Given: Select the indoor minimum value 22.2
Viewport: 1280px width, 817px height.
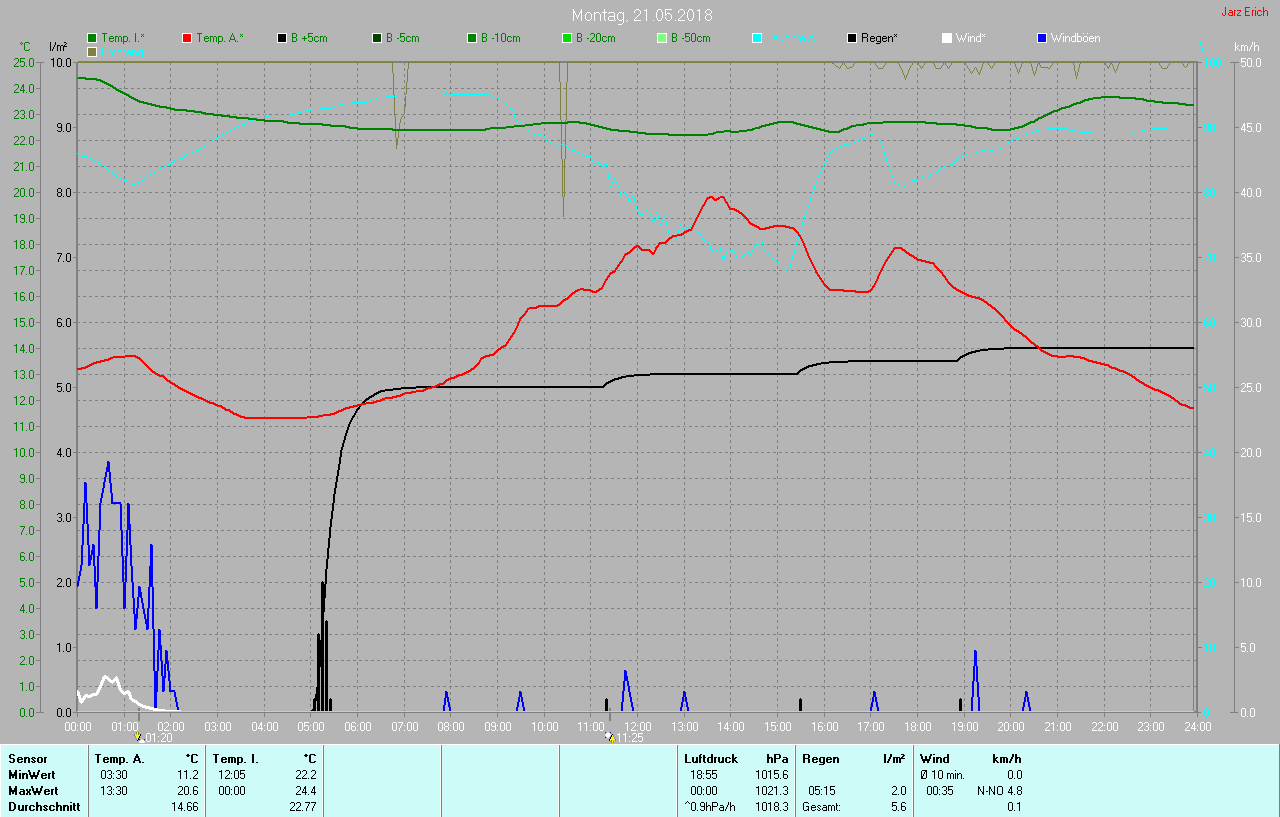Looking at the screenshot, I should (305, 775).
